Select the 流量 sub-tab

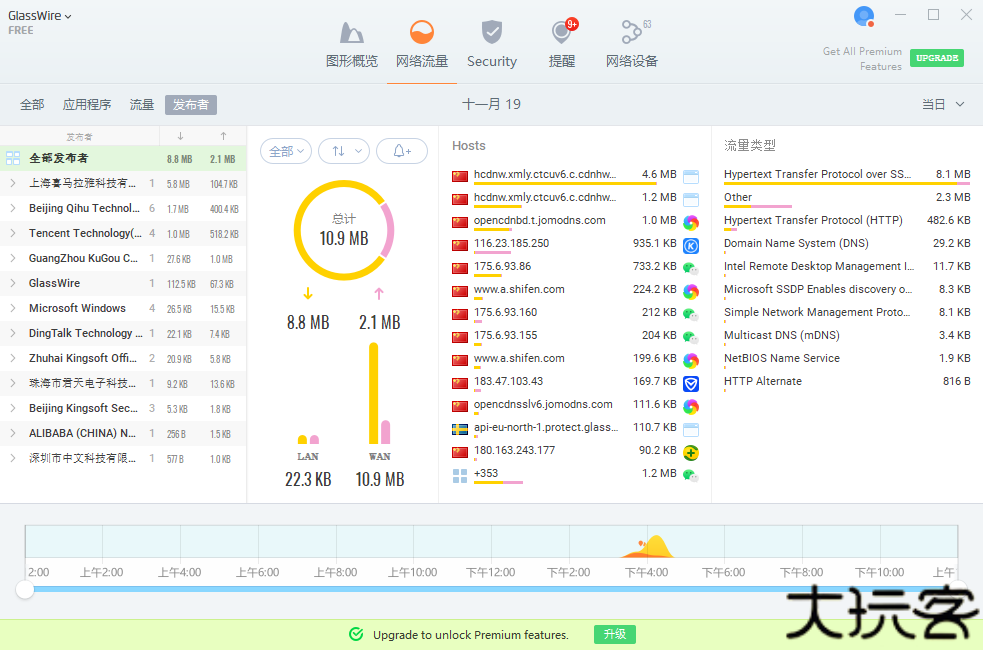pos(142,105)
